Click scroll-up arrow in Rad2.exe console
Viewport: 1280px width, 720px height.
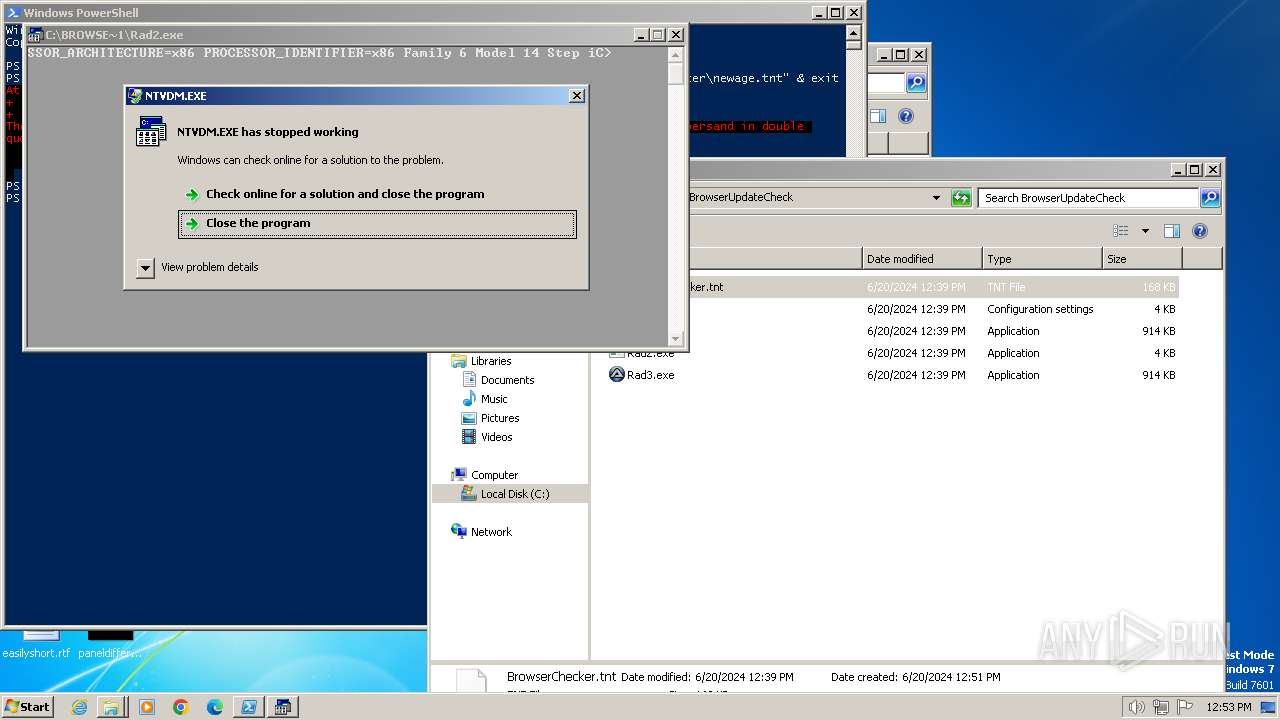pyautogui.click(x=676, y=53)
